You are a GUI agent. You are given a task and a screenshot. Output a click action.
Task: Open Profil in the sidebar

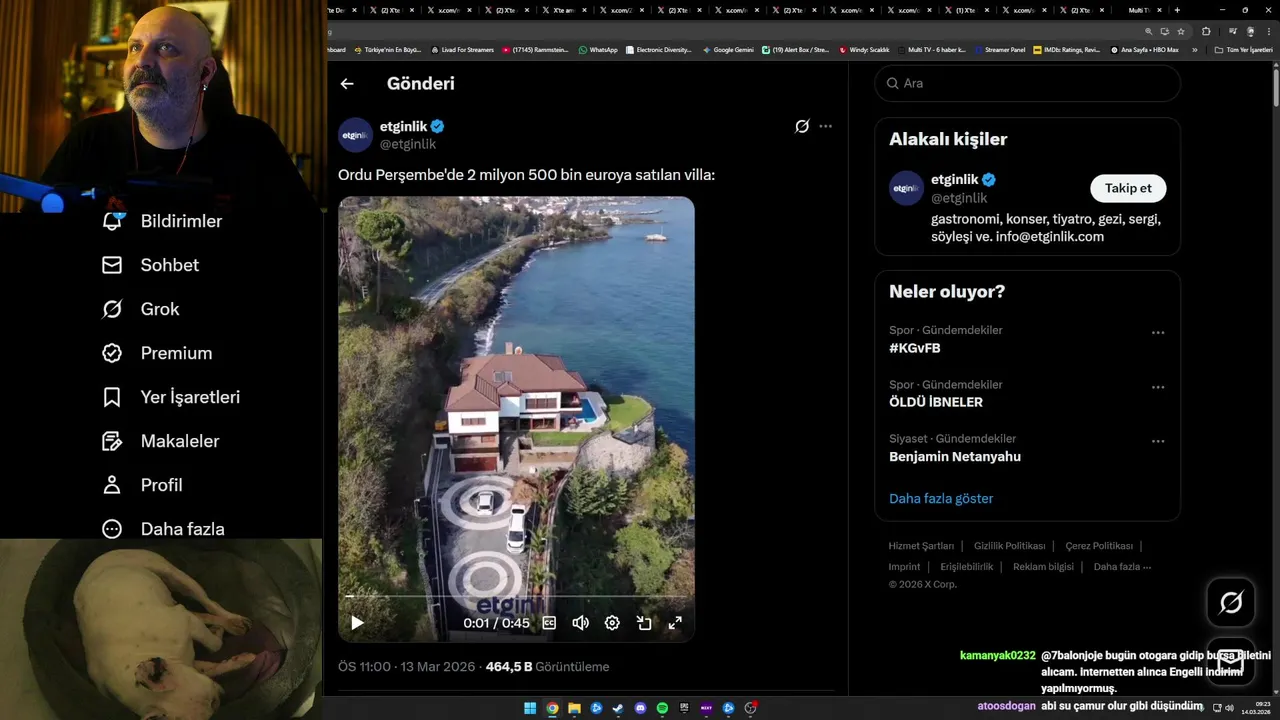pyautogui.click(x=142, y=485)
